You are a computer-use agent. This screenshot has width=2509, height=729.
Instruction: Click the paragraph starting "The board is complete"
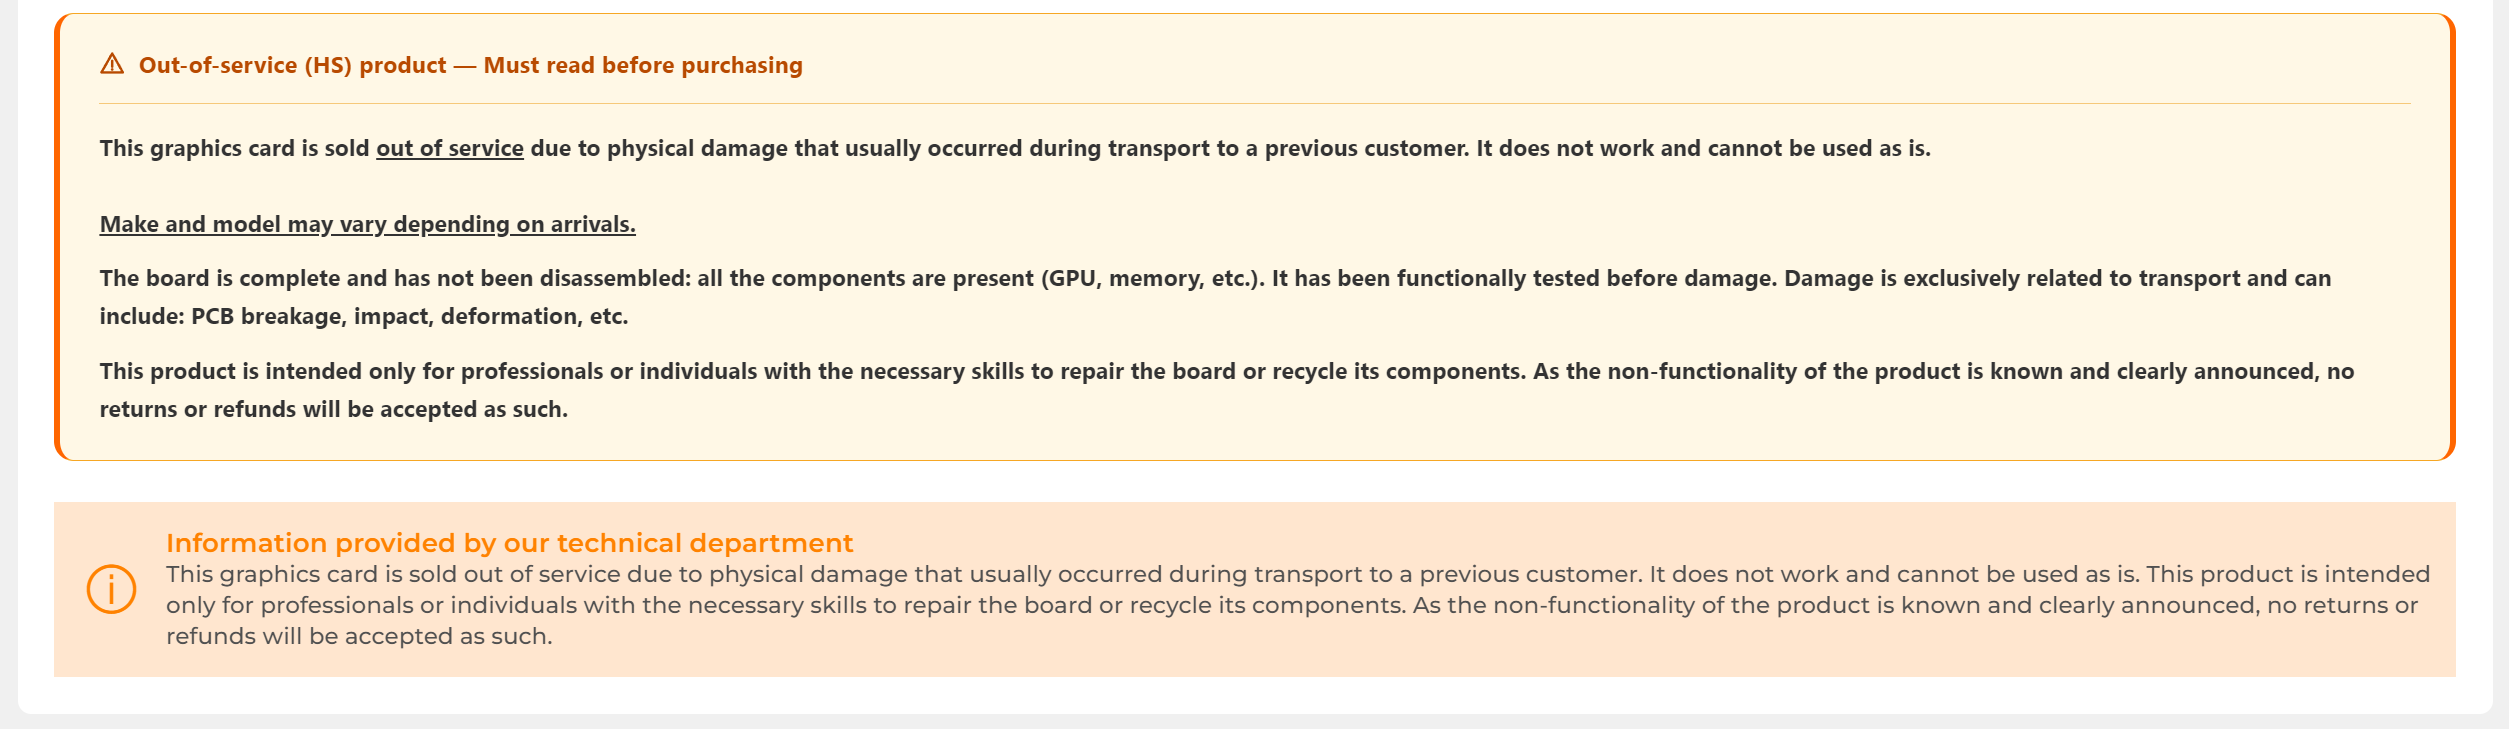point(1215,297)
